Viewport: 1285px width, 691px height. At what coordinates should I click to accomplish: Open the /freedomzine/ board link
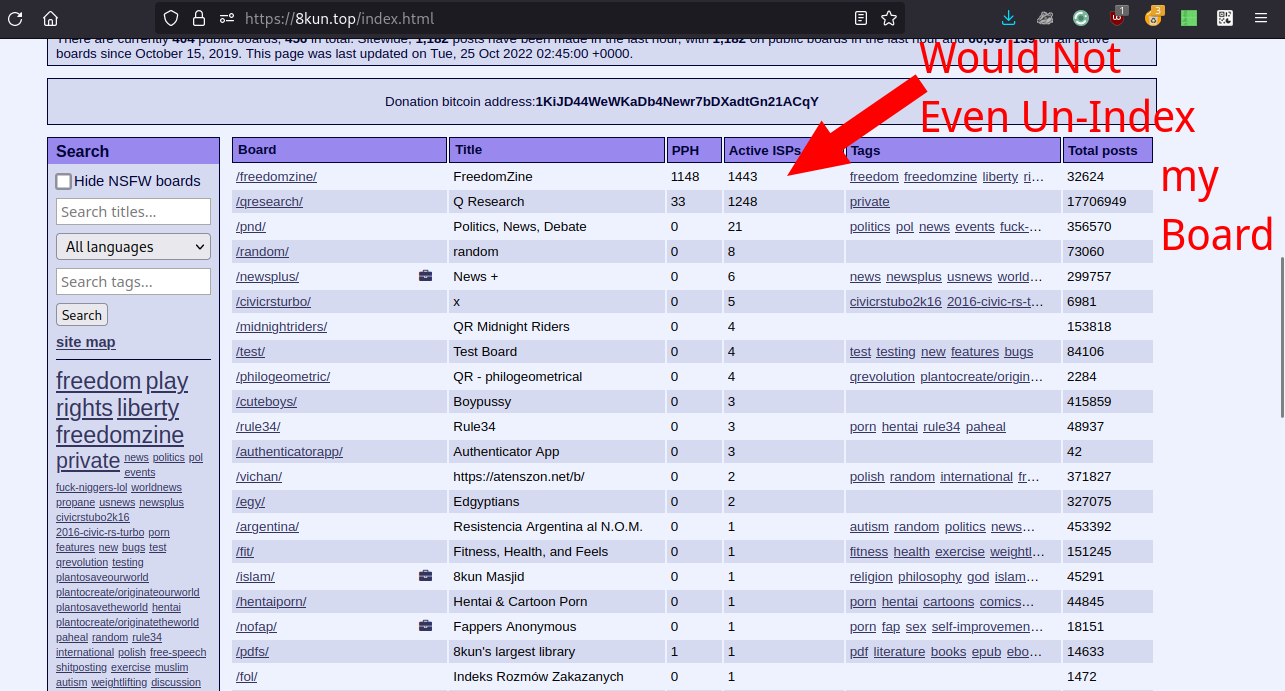click(x=276, y=177)
